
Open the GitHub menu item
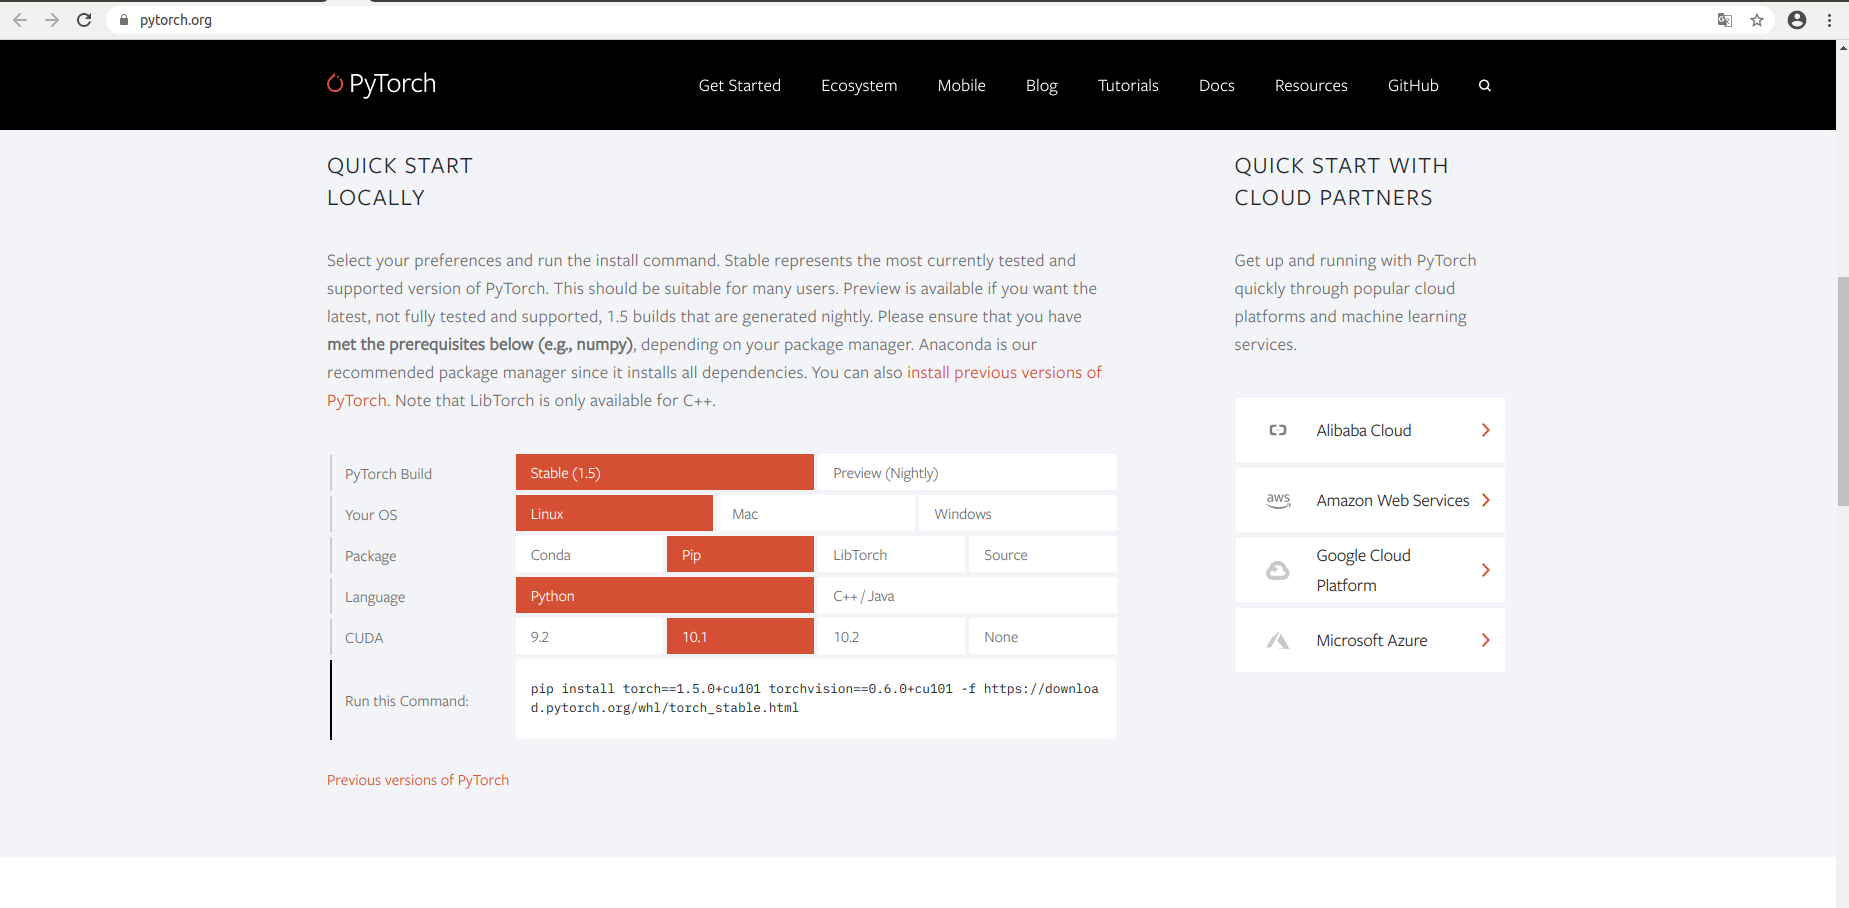click(x=1413, y=86)
